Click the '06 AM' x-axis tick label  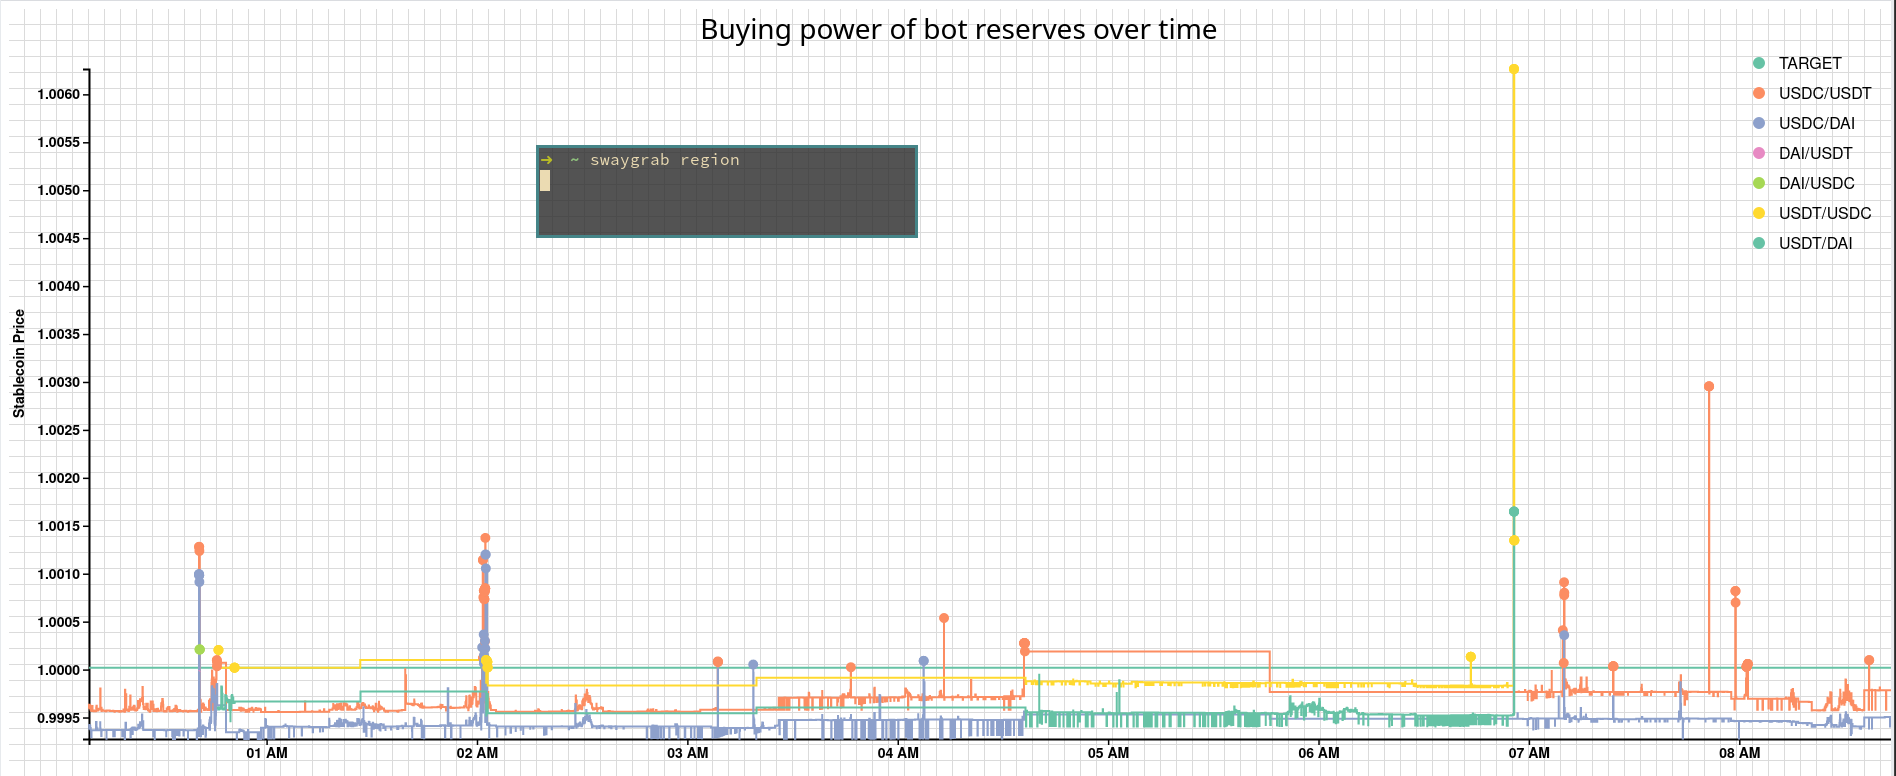1319,753
